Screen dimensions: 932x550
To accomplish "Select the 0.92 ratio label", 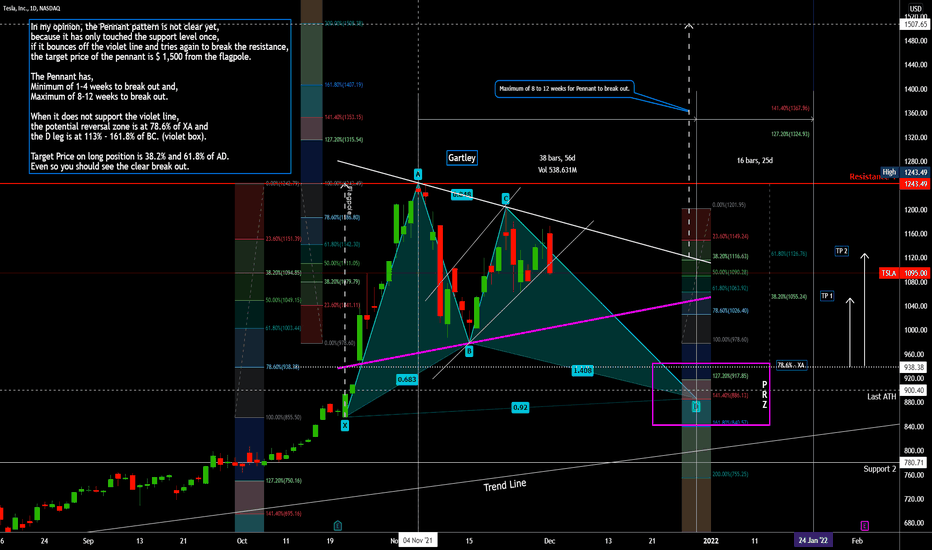I will pos(520,408).
